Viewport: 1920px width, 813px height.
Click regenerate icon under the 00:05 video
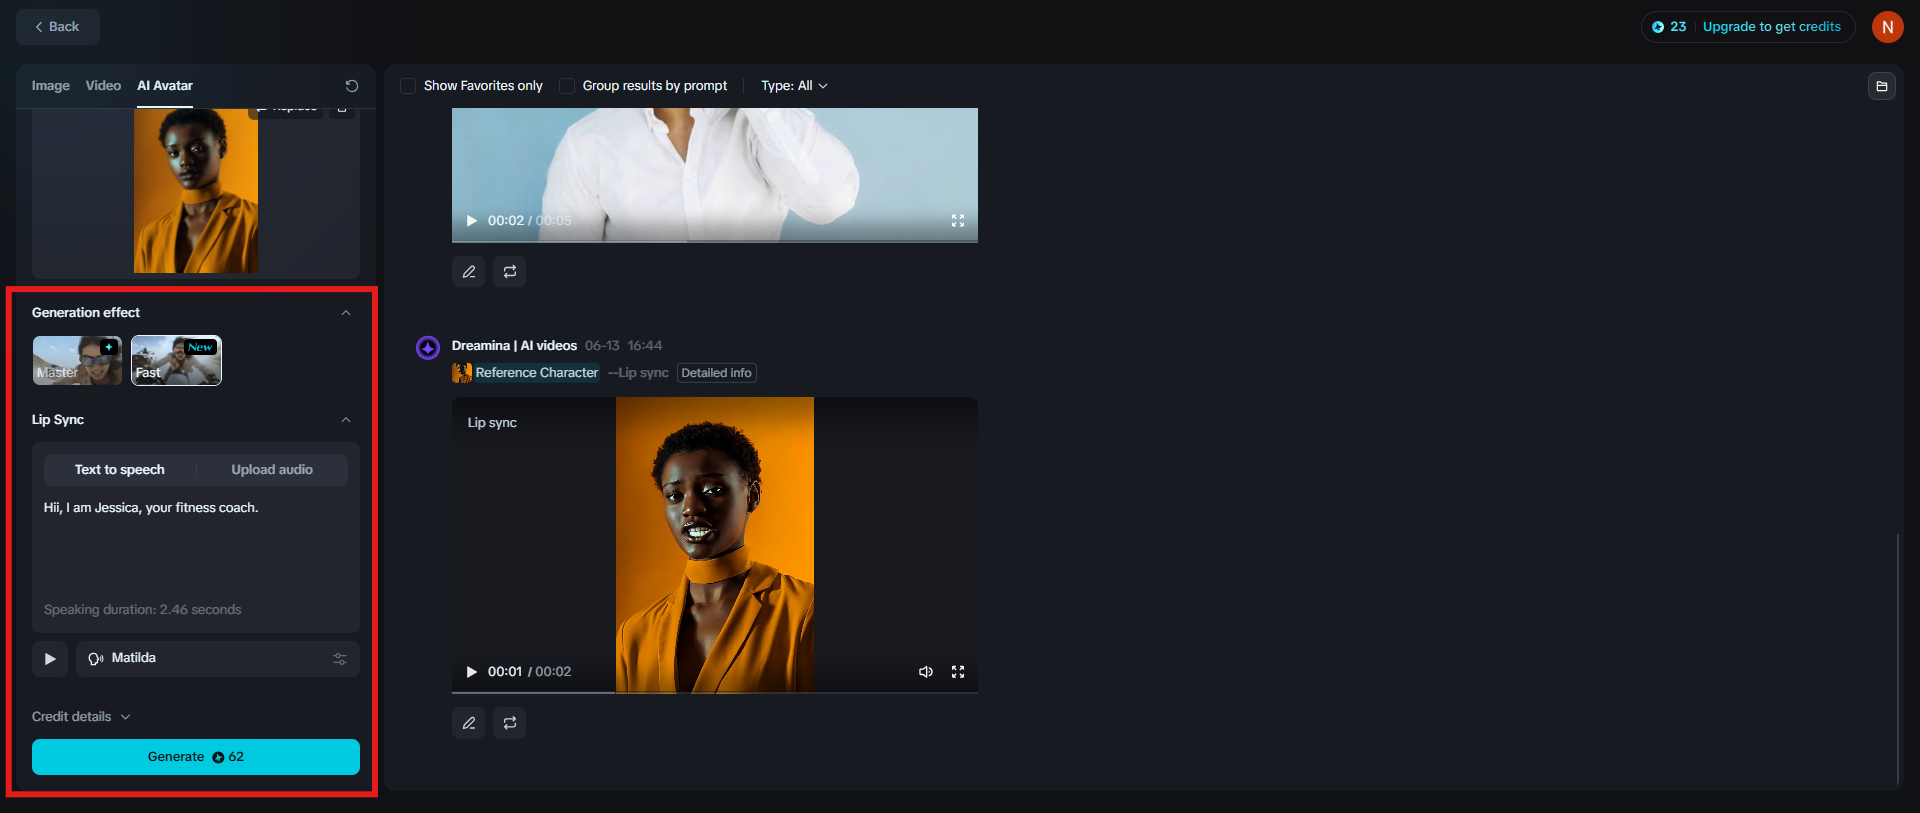tap(510, 272)
